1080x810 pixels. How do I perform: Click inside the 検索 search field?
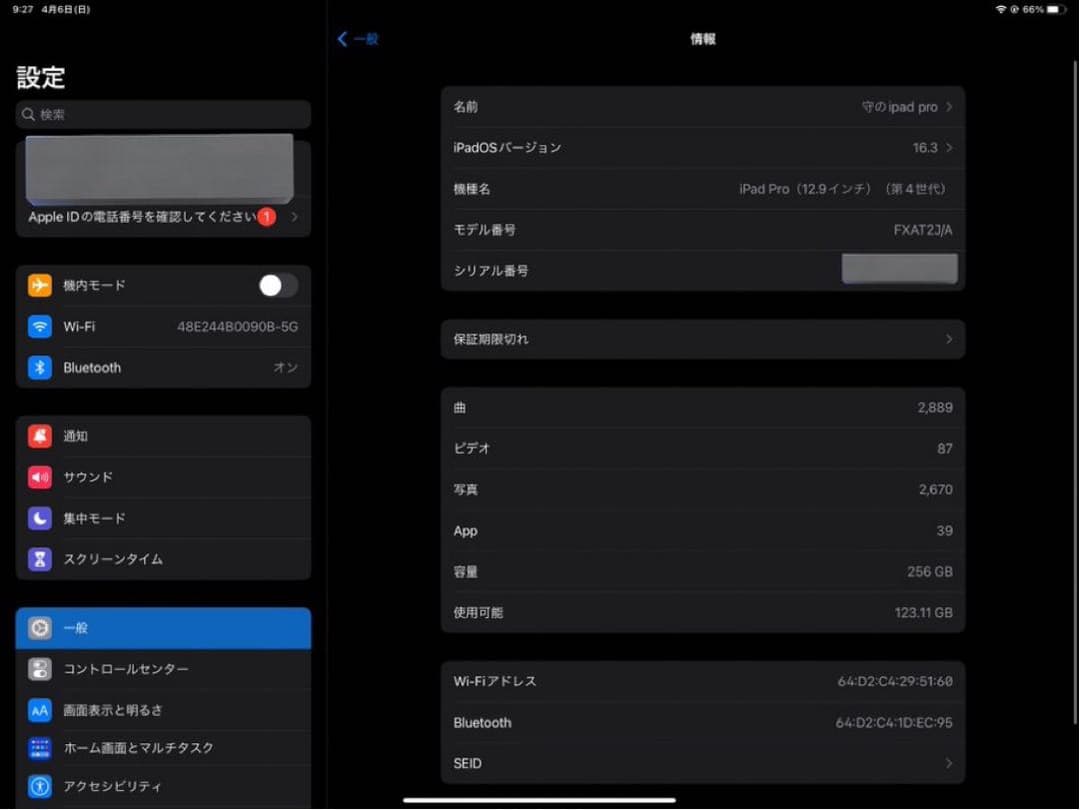[160, 114]
